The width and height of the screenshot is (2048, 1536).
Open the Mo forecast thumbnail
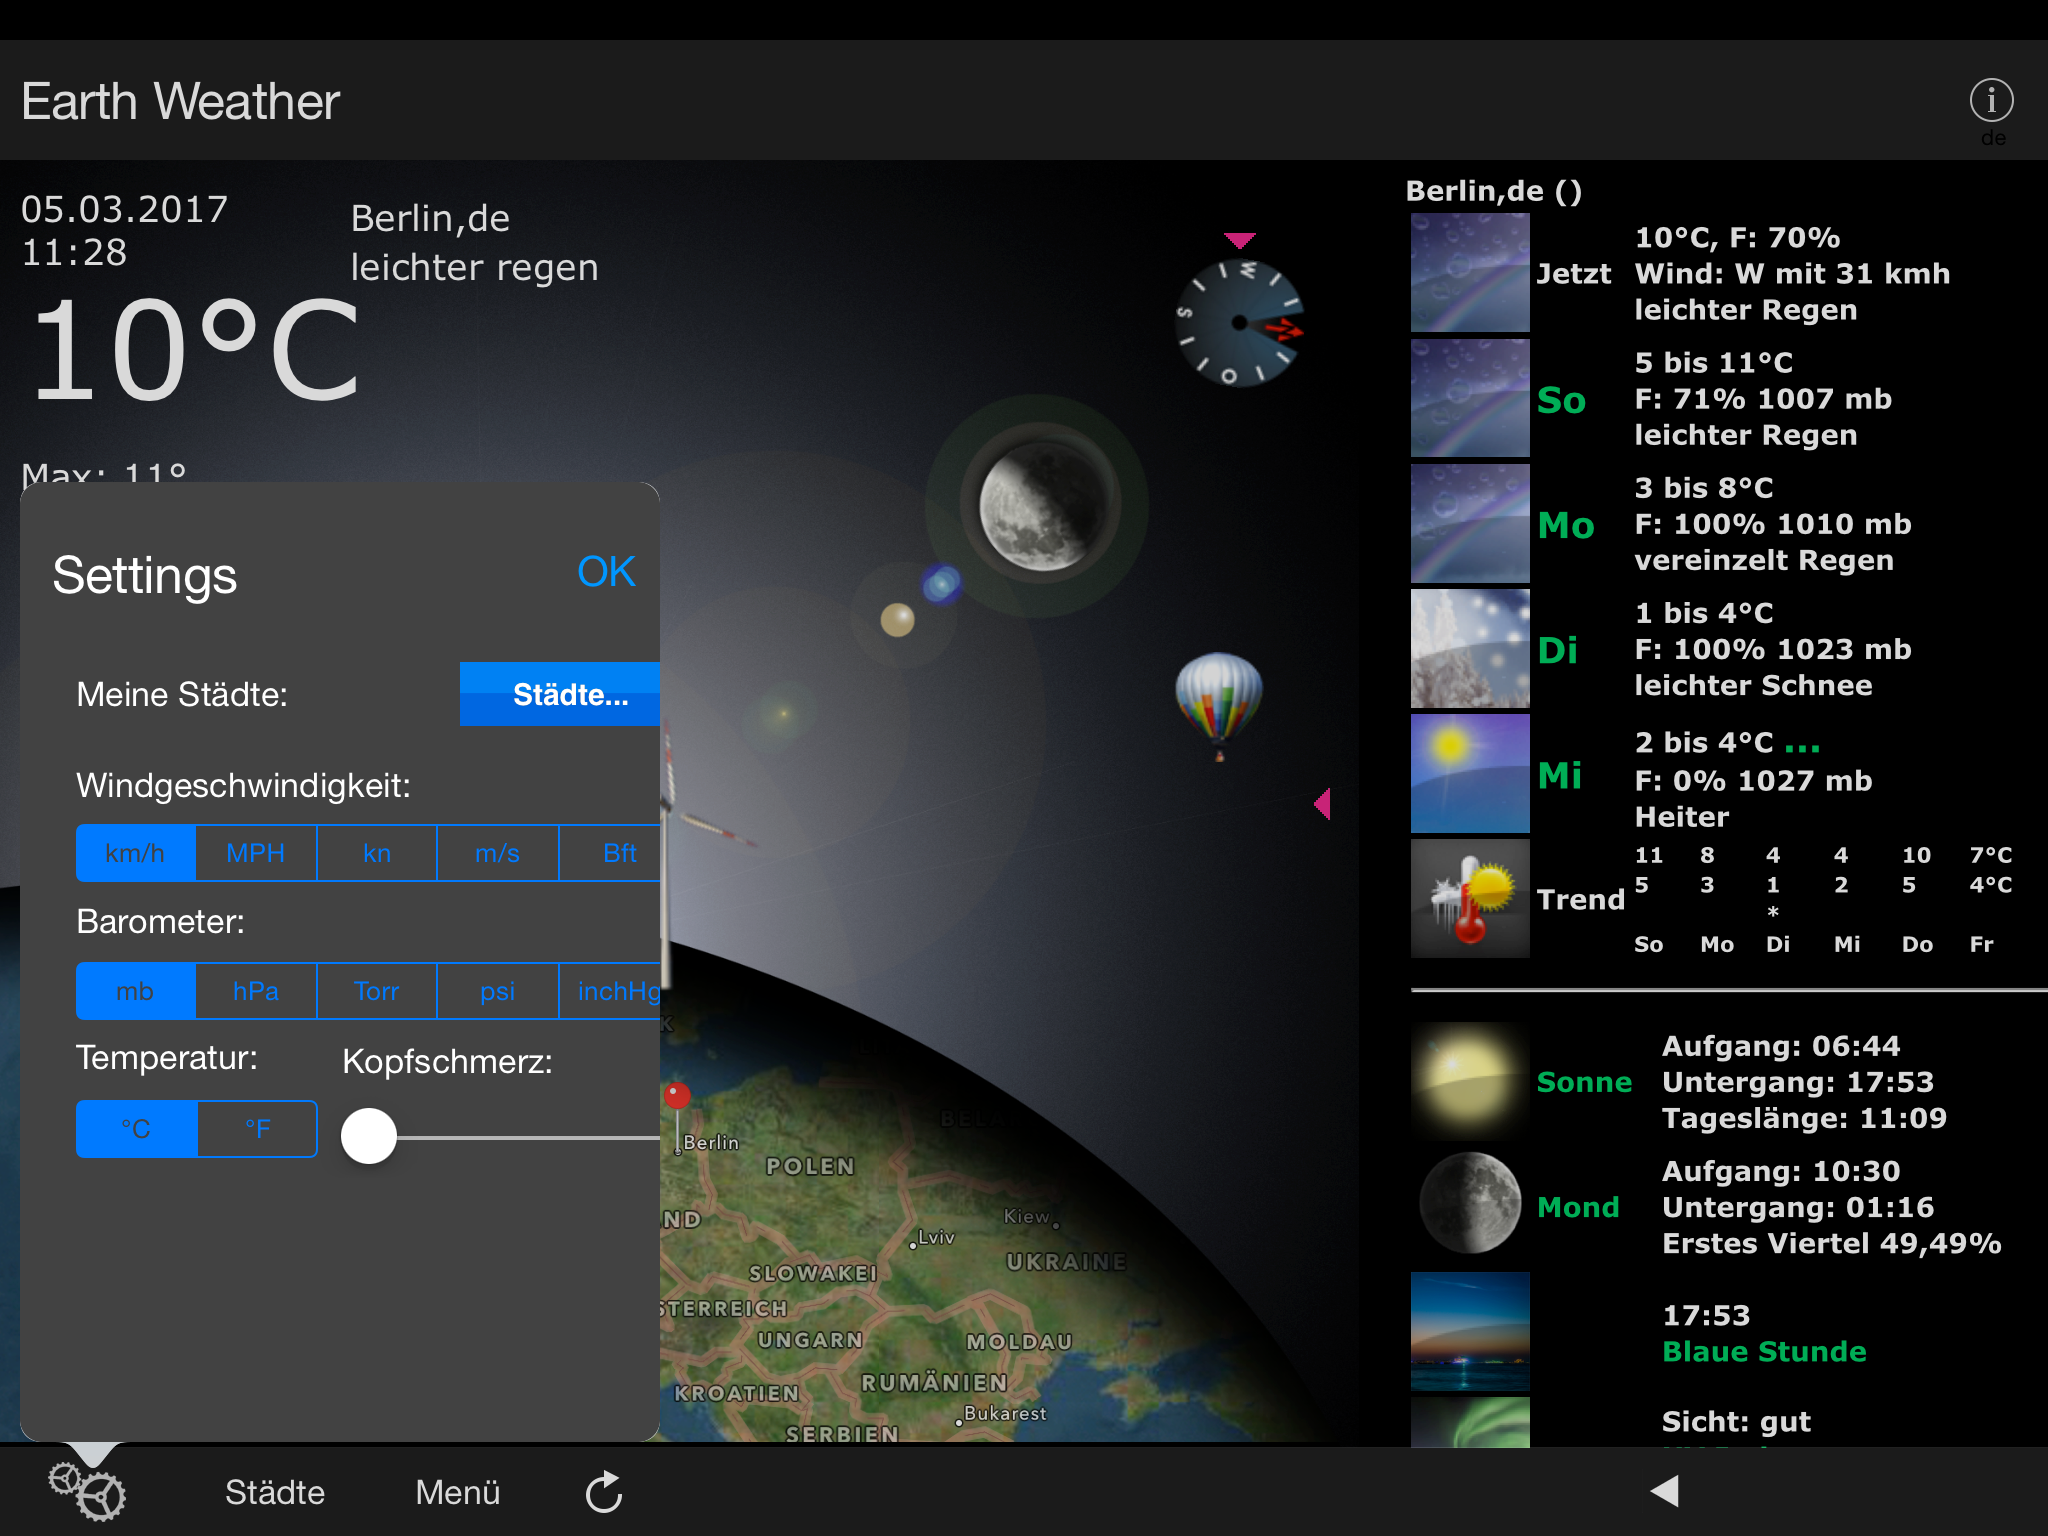(1470, 523)
